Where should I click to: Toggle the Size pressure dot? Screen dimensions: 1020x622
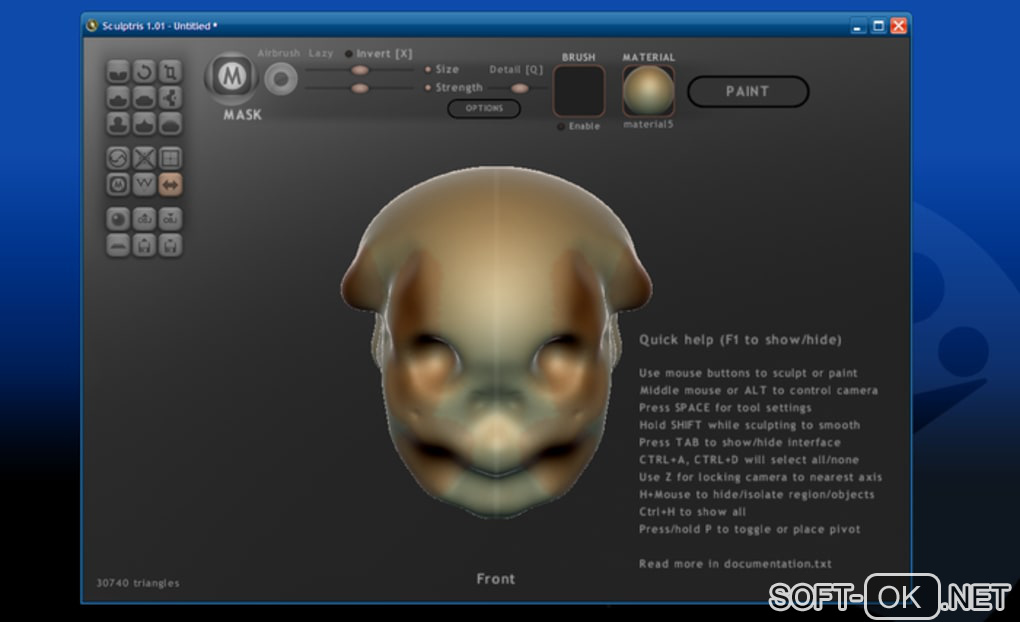(427, 69)
